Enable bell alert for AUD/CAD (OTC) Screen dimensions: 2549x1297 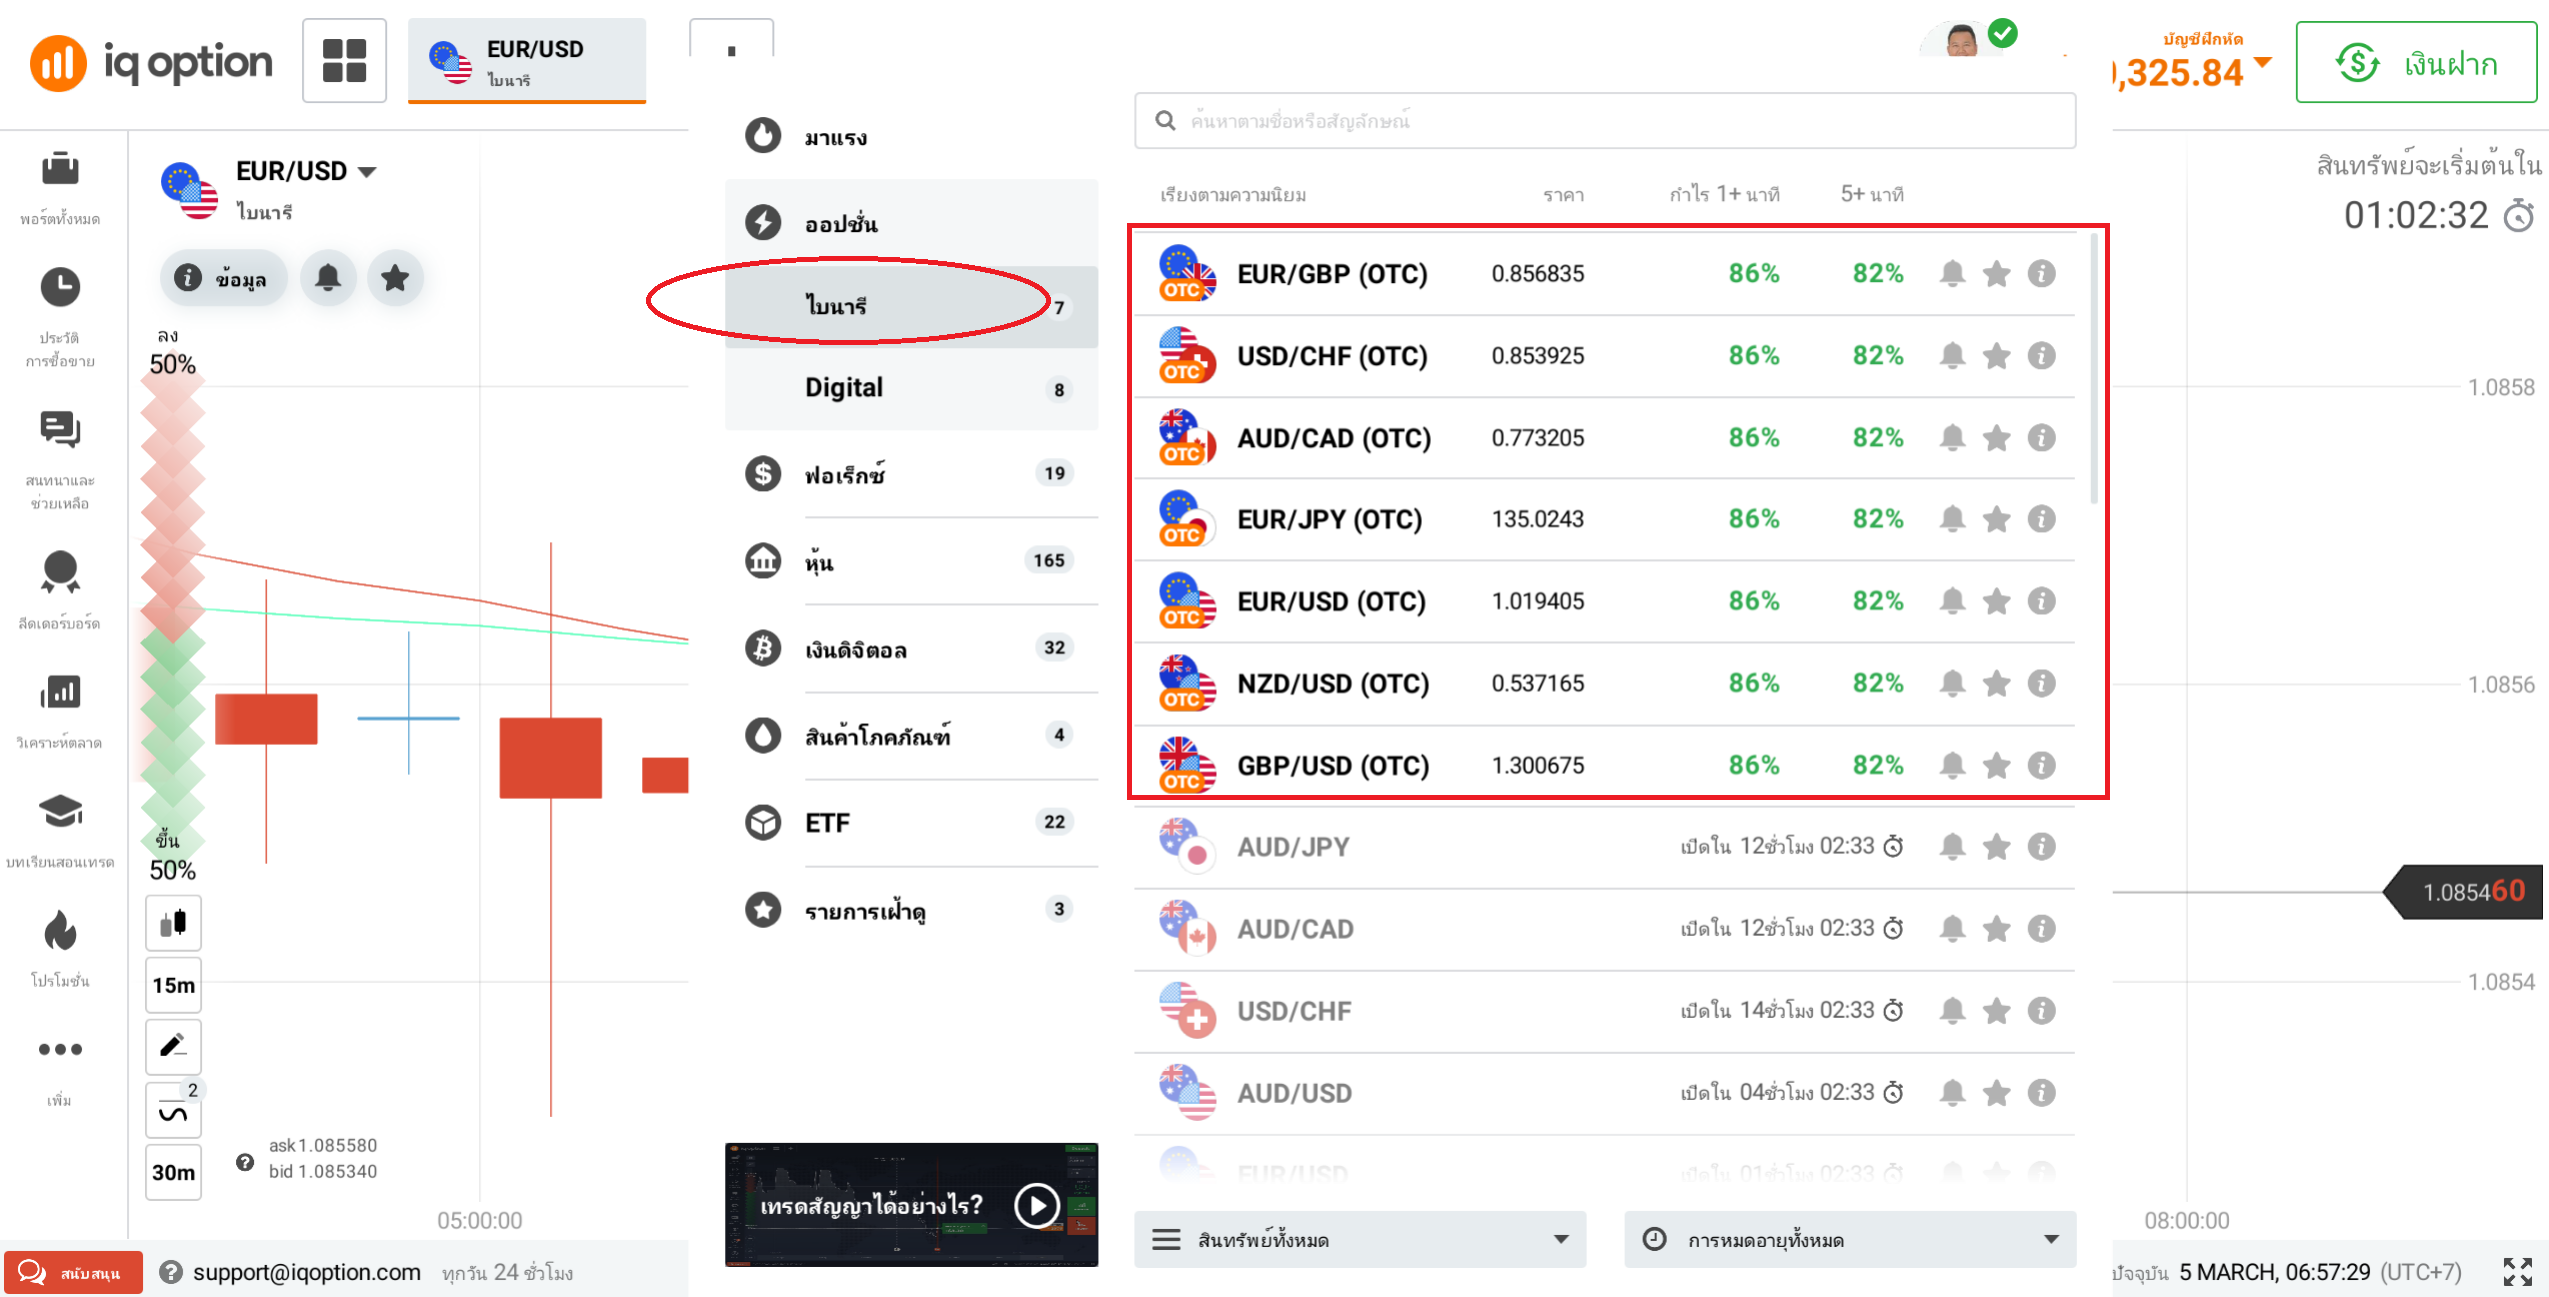coord(1952,437)
